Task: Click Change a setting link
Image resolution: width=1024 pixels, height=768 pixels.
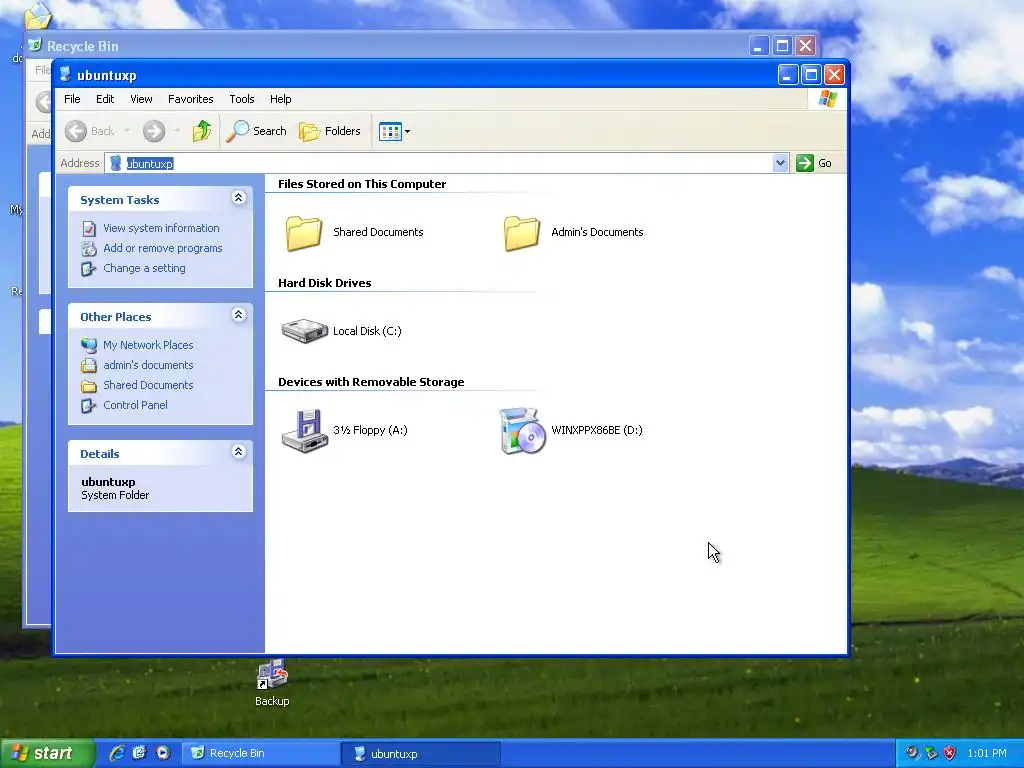Action: click(x=144, y=268)
